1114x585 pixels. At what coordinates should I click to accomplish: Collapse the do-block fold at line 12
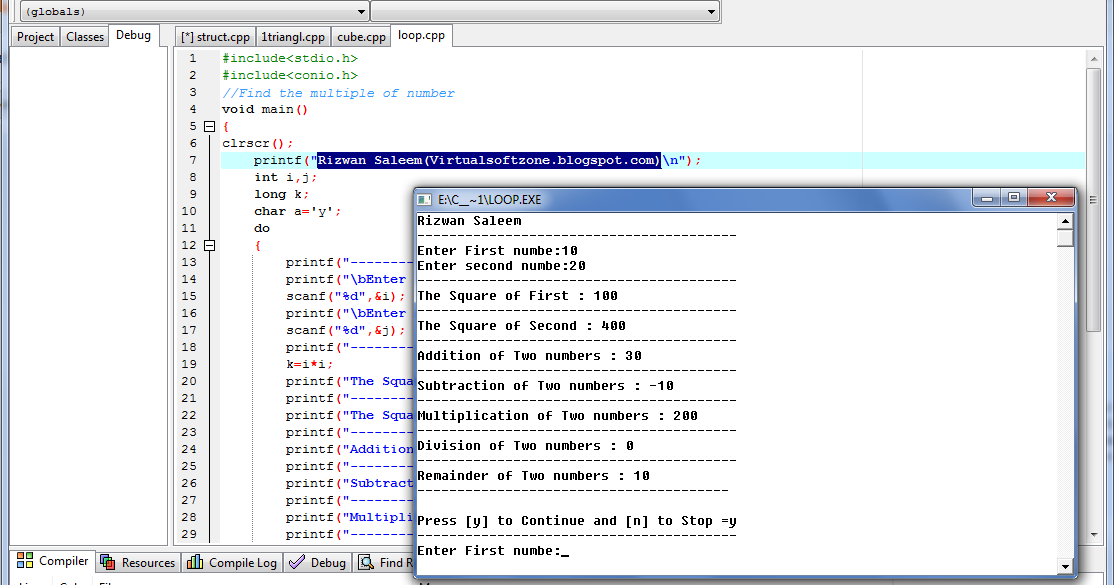point(210,245)
